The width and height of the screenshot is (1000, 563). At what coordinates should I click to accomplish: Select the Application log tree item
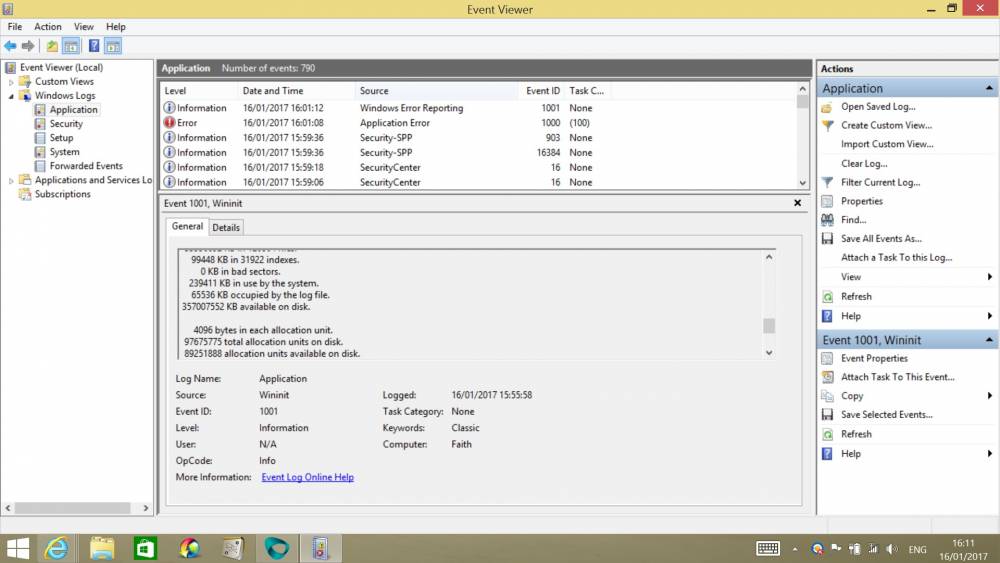73,110
